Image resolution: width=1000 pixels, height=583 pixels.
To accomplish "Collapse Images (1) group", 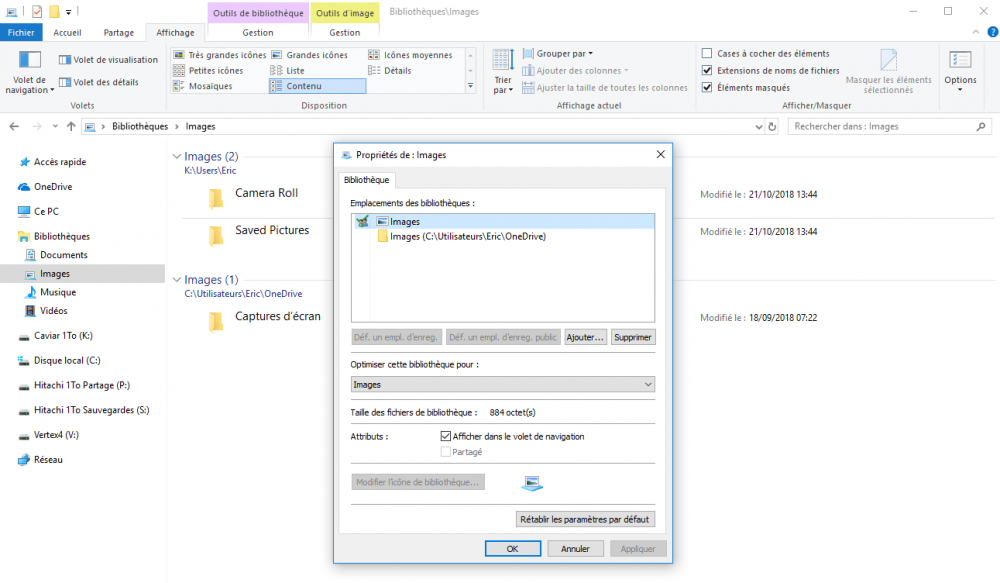I will click(177, 279).
